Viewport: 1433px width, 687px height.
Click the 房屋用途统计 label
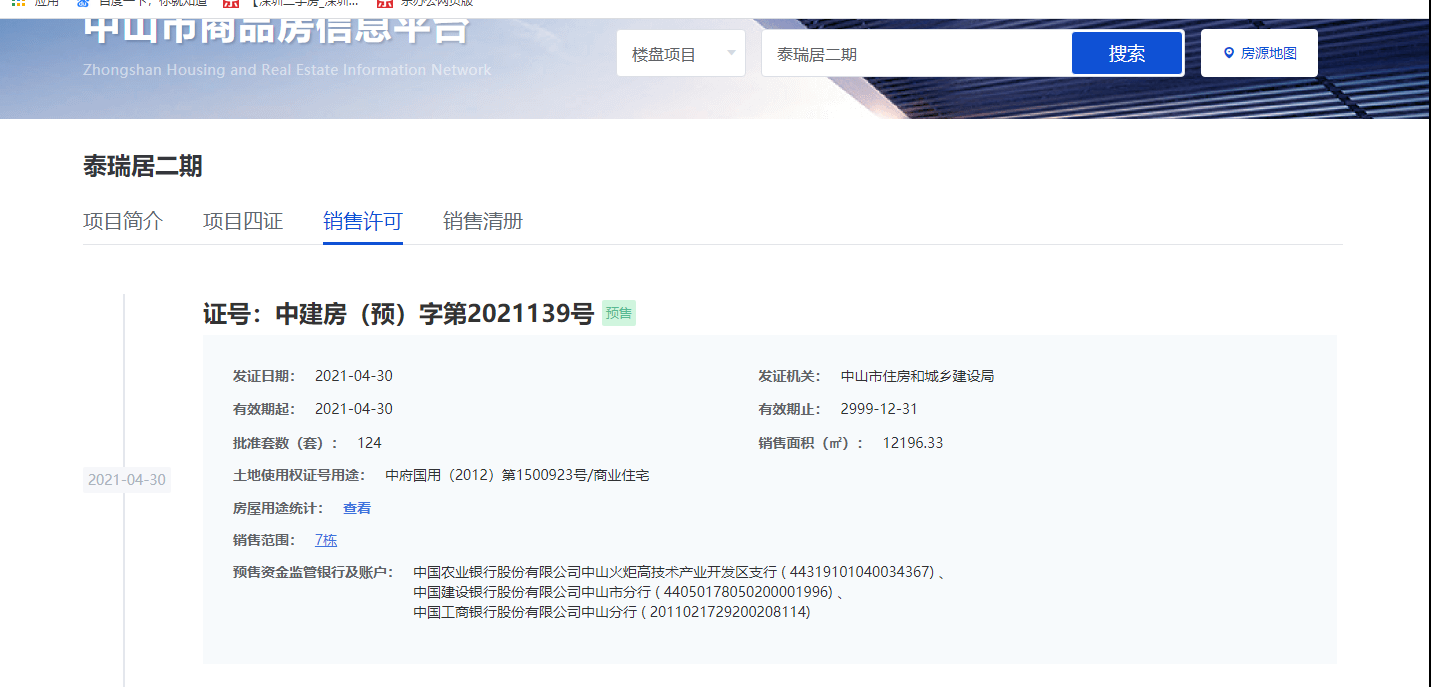[x=278, y=508]
